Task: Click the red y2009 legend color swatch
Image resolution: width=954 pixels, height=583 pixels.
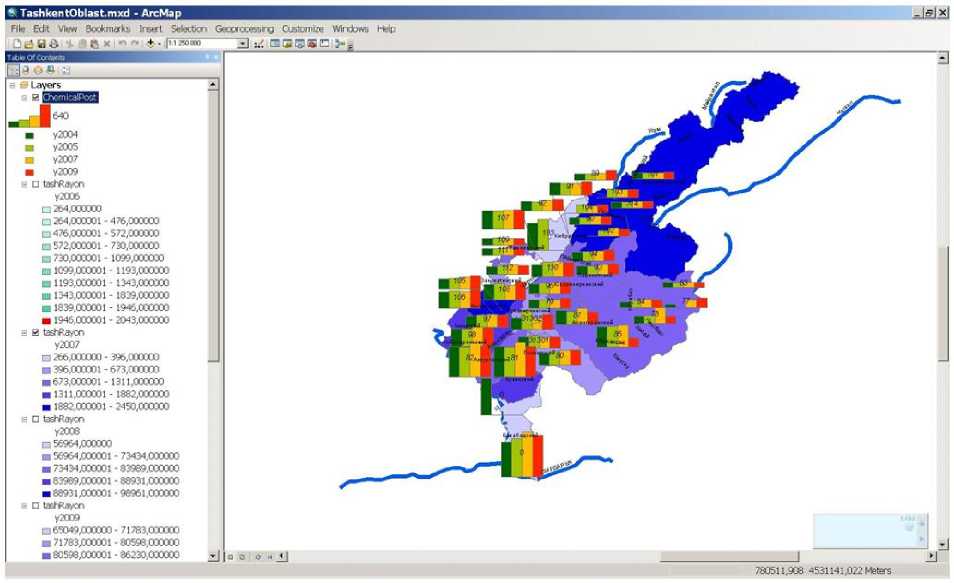Action: coord(29,172)
